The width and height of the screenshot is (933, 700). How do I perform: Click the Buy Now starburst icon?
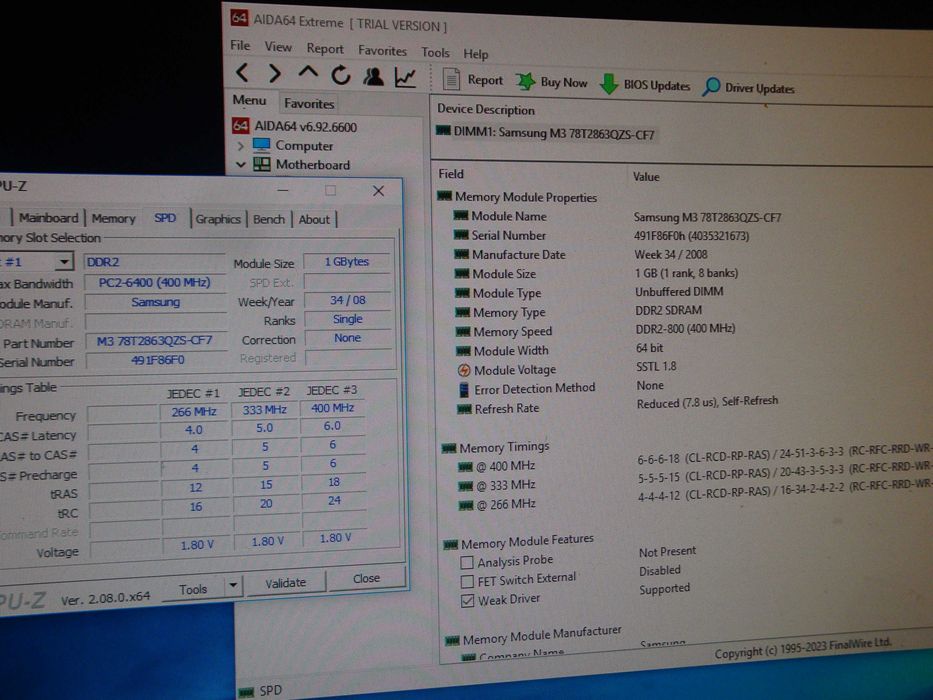pyautogui.click(x=525, y=82)
